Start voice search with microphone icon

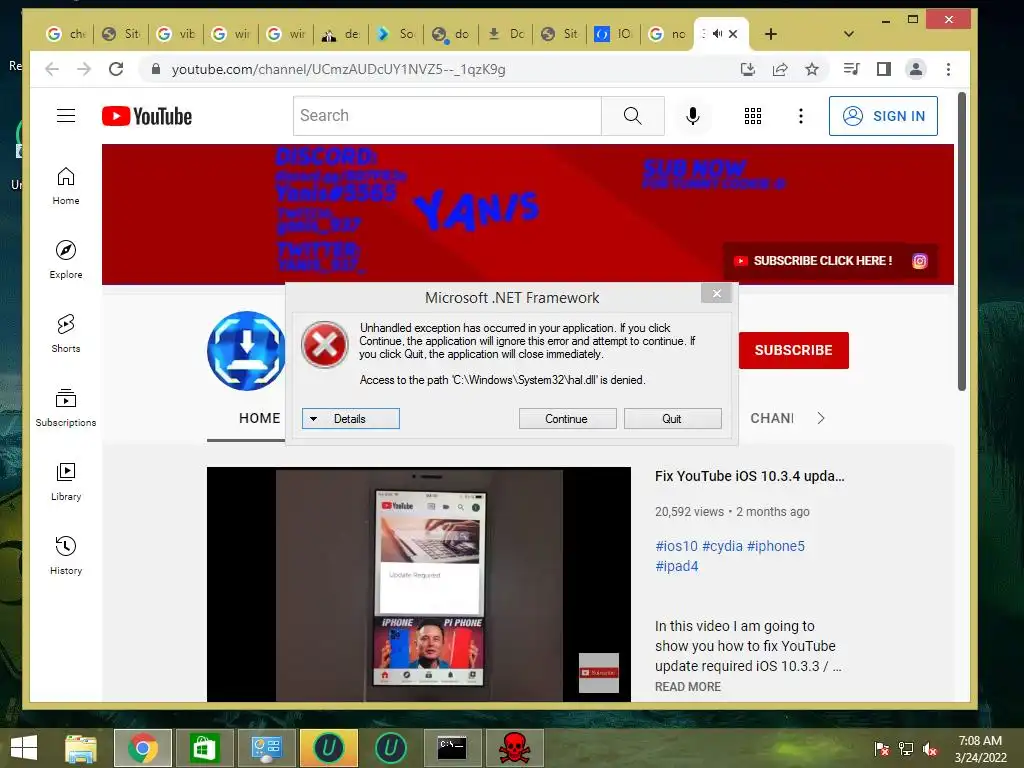[693, 116]
